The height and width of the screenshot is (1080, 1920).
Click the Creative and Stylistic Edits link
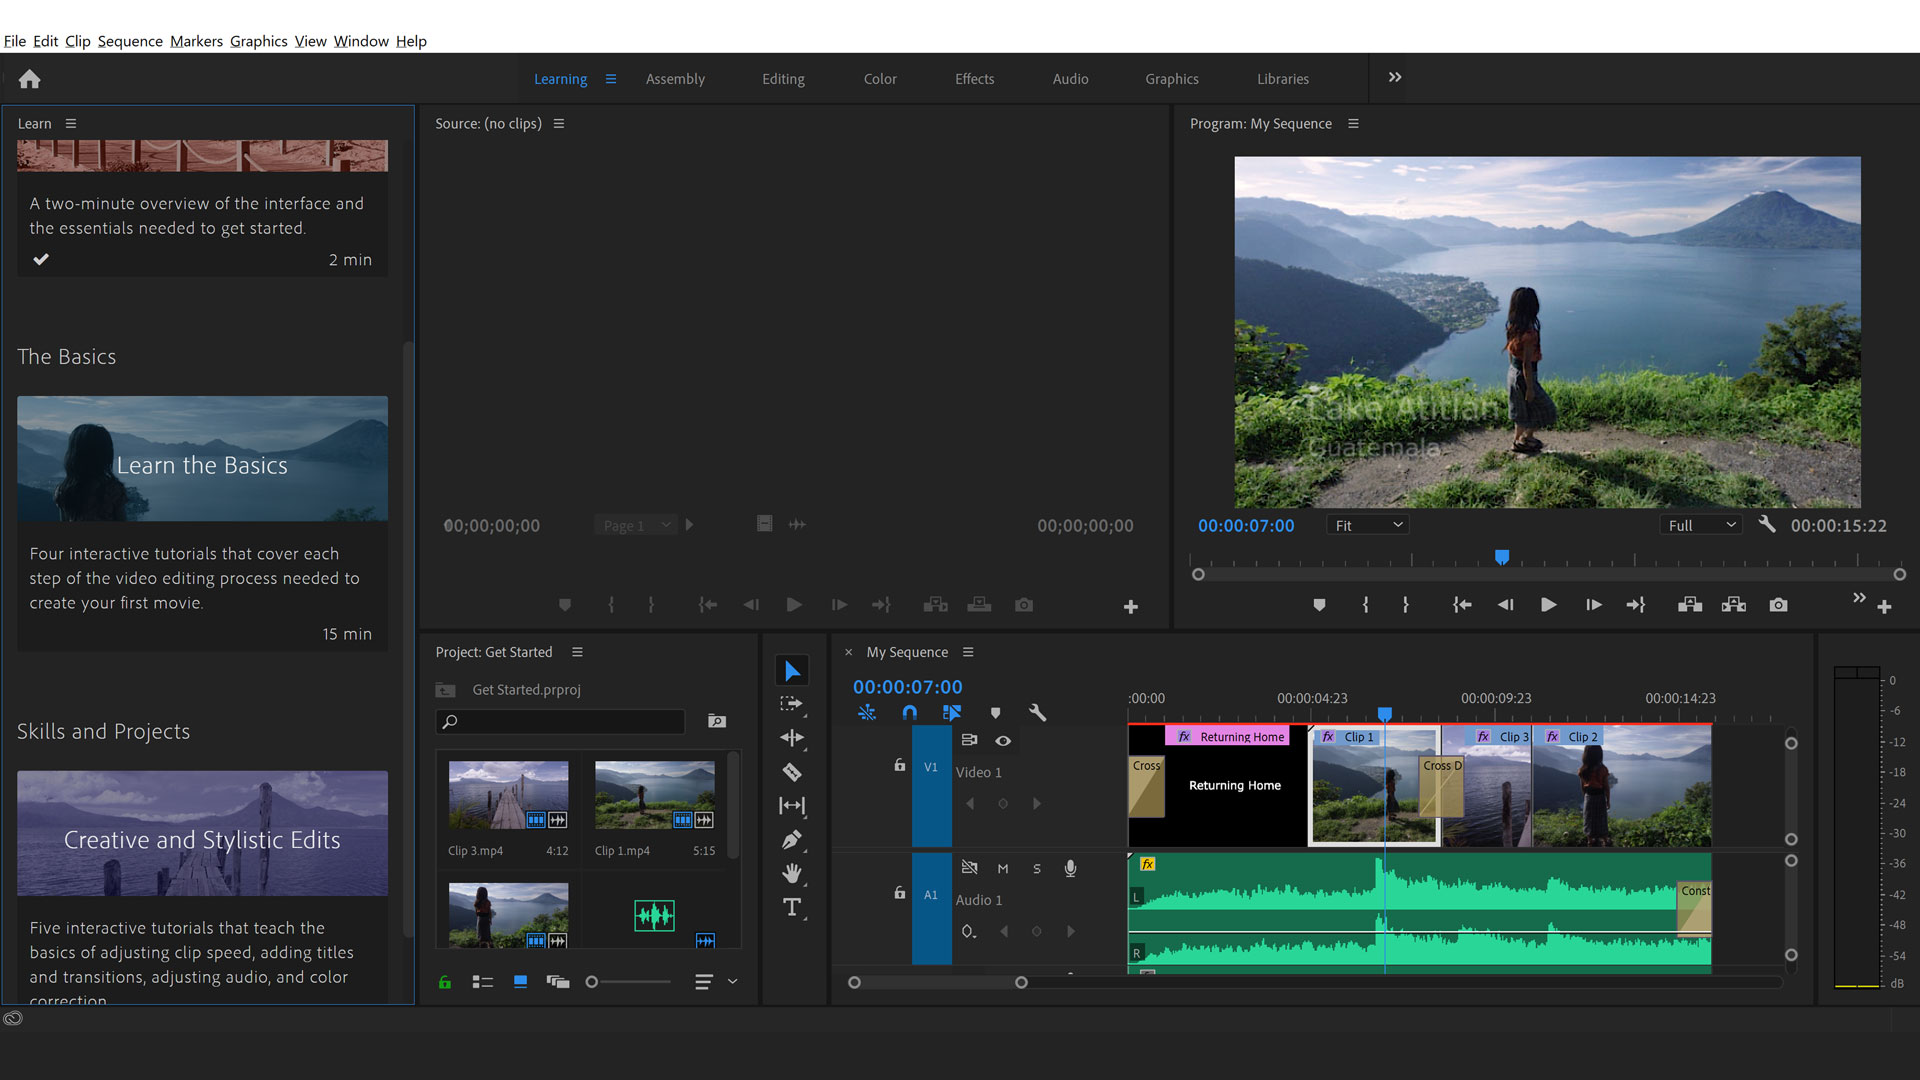click(x=202, y=840)
